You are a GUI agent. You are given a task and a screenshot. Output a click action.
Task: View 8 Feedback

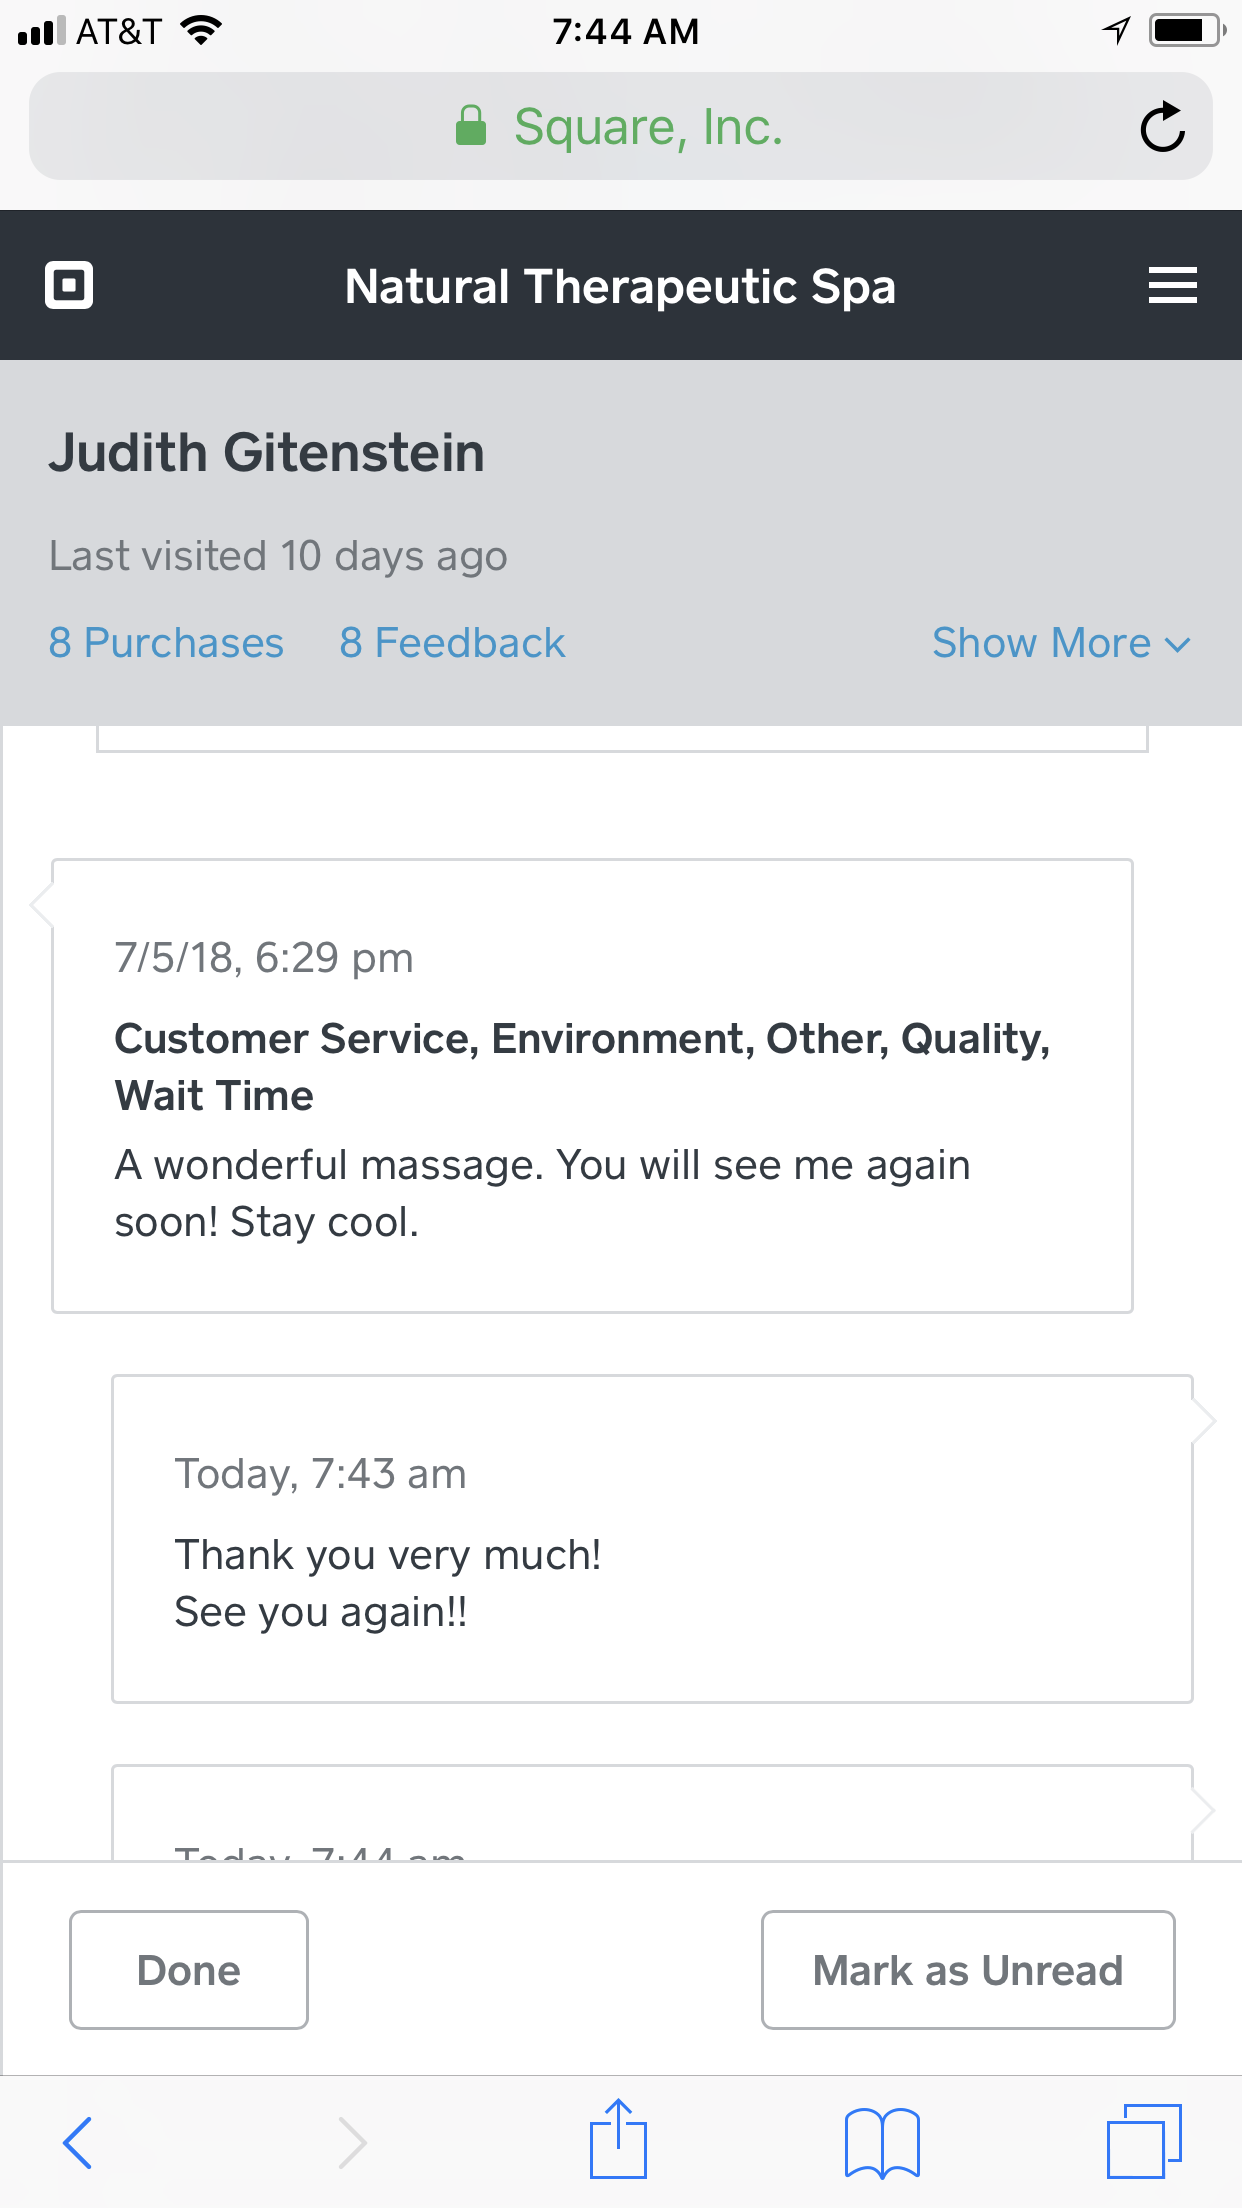point(452,643)
